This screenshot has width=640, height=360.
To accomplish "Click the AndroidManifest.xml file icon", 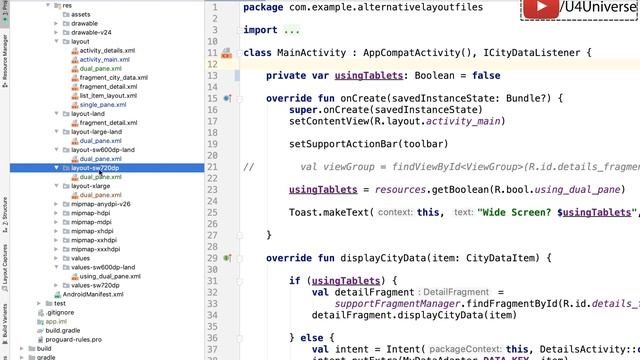I will click(58, 294).
